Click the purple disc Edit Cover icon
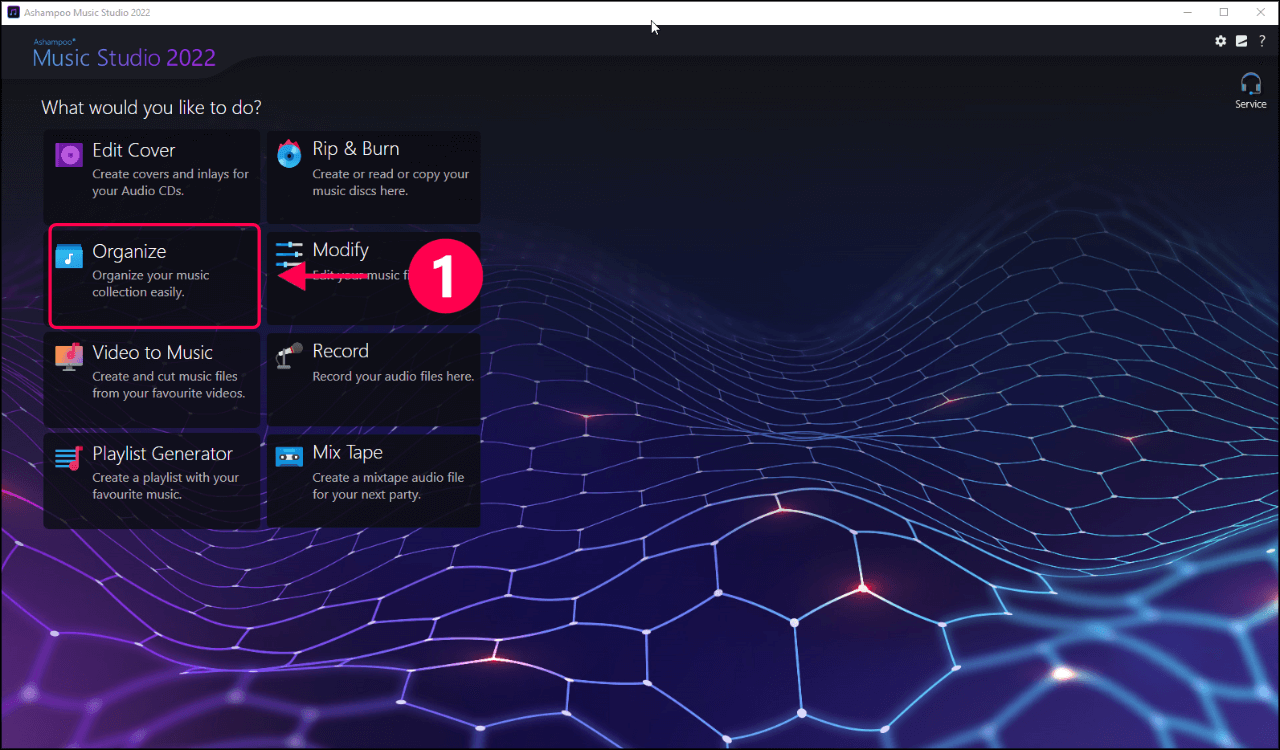Screen dimensions: 1280x750 (69, 155)
